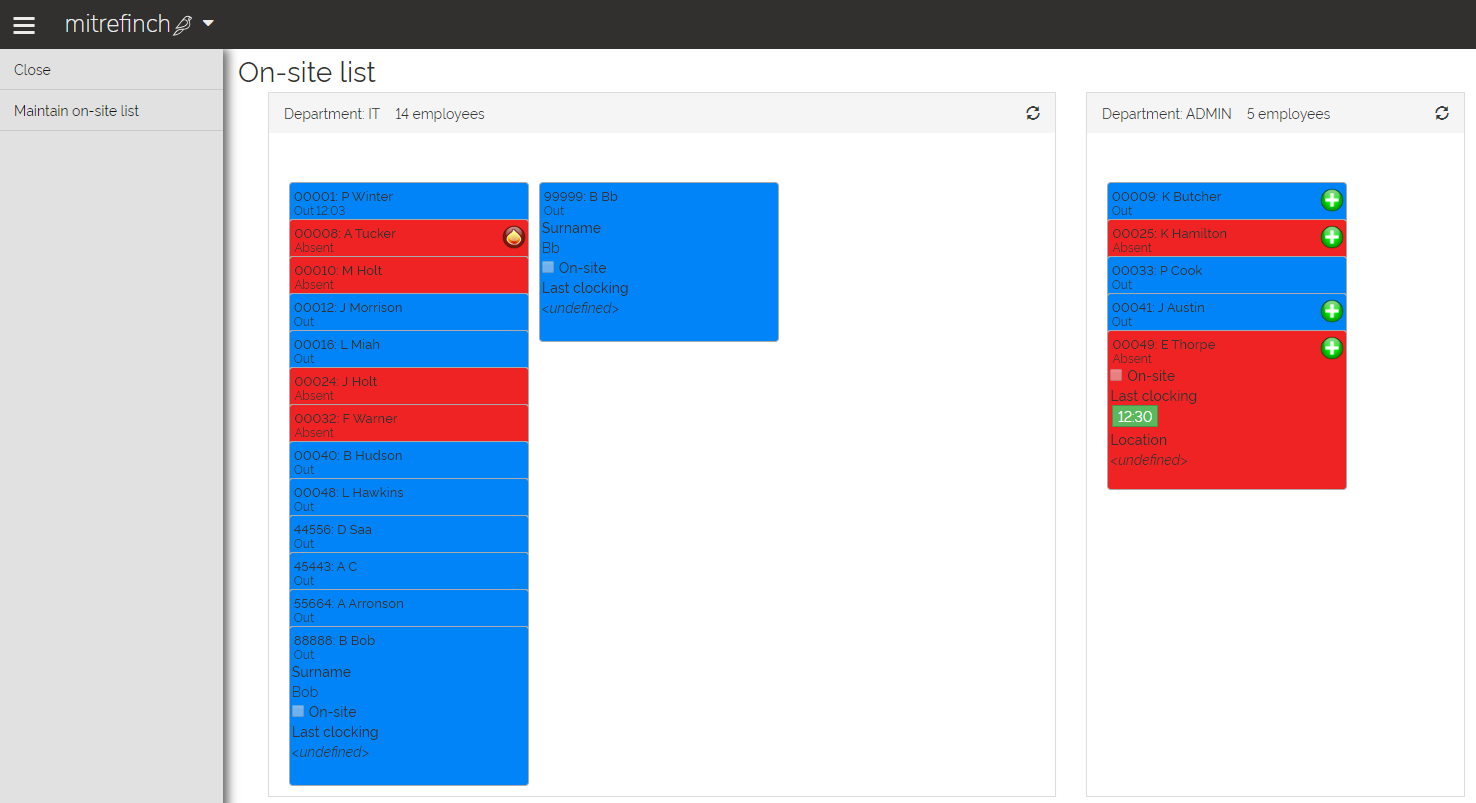Click the 5 employees count text
1476x803 pixels.
(x=1289, y=114)
